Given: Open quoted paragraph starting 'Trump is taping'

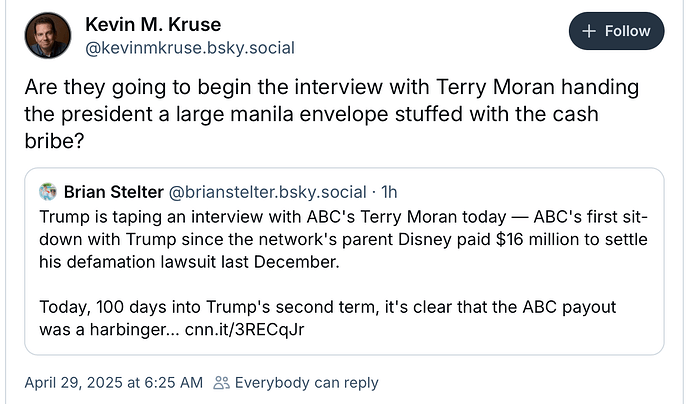Looking at the screenshot, I should coord(343,239).
